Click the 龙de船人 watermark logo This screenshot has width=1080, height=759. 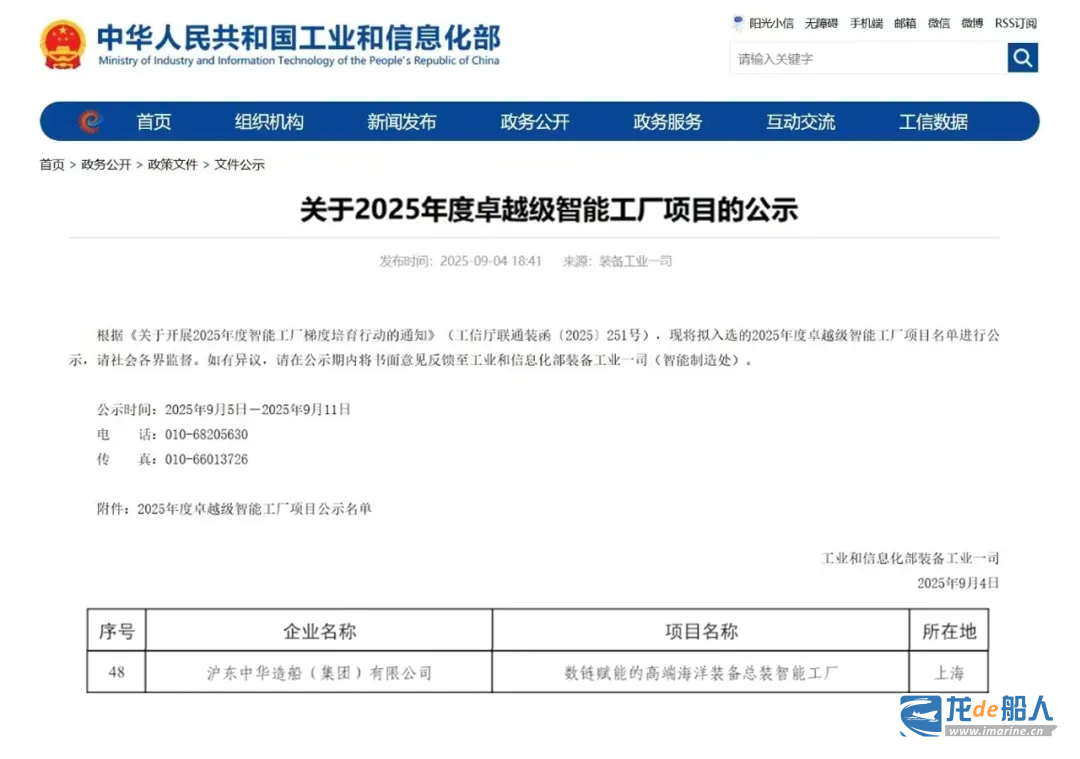pyautogui.click(x=977, y=716)
